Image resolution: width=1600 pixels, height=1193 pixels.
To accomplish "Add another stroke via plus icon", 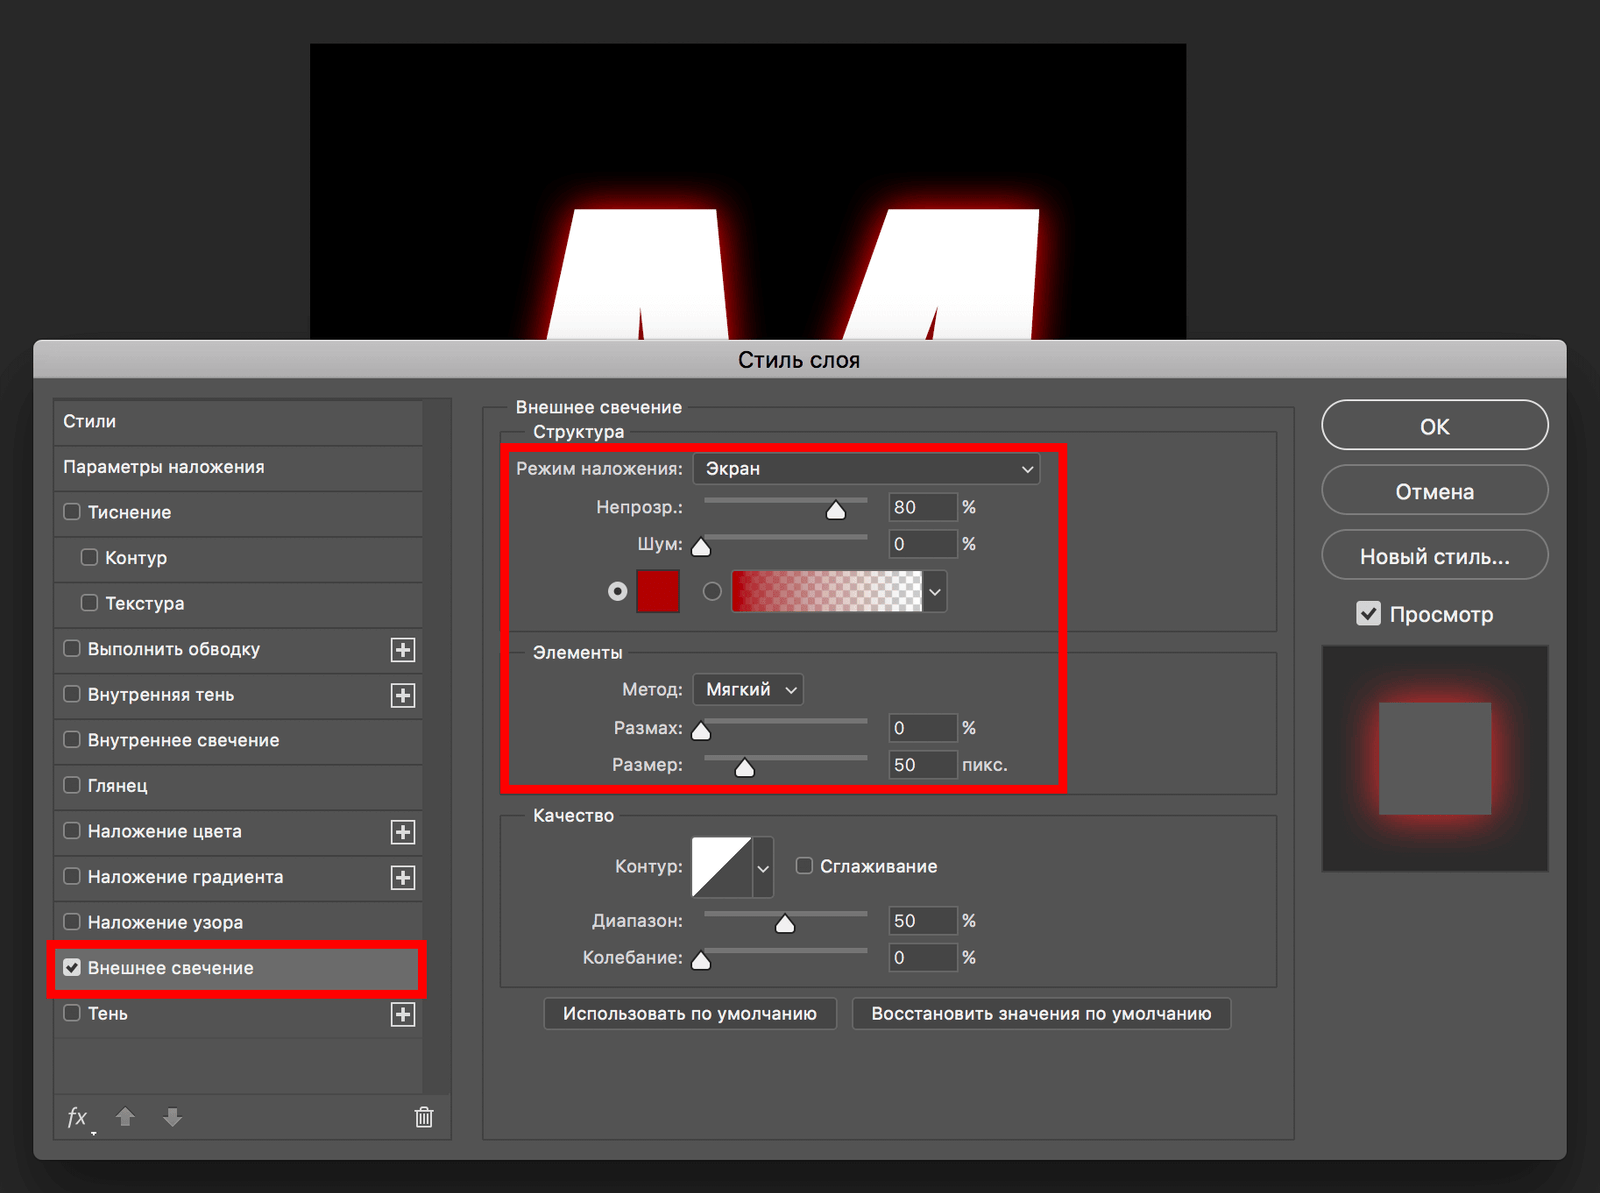I will (x=403, y=650).
